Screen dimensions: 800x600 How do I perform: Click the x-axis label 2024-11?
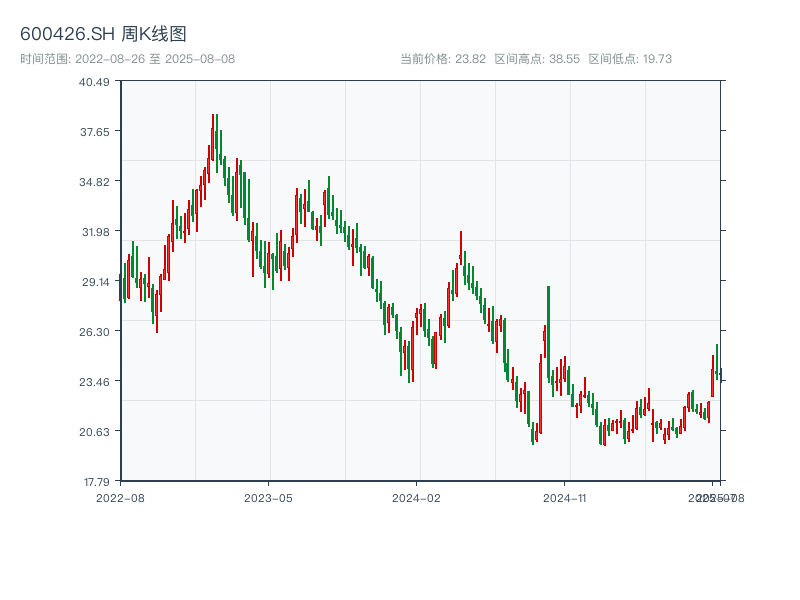[564, 498]
